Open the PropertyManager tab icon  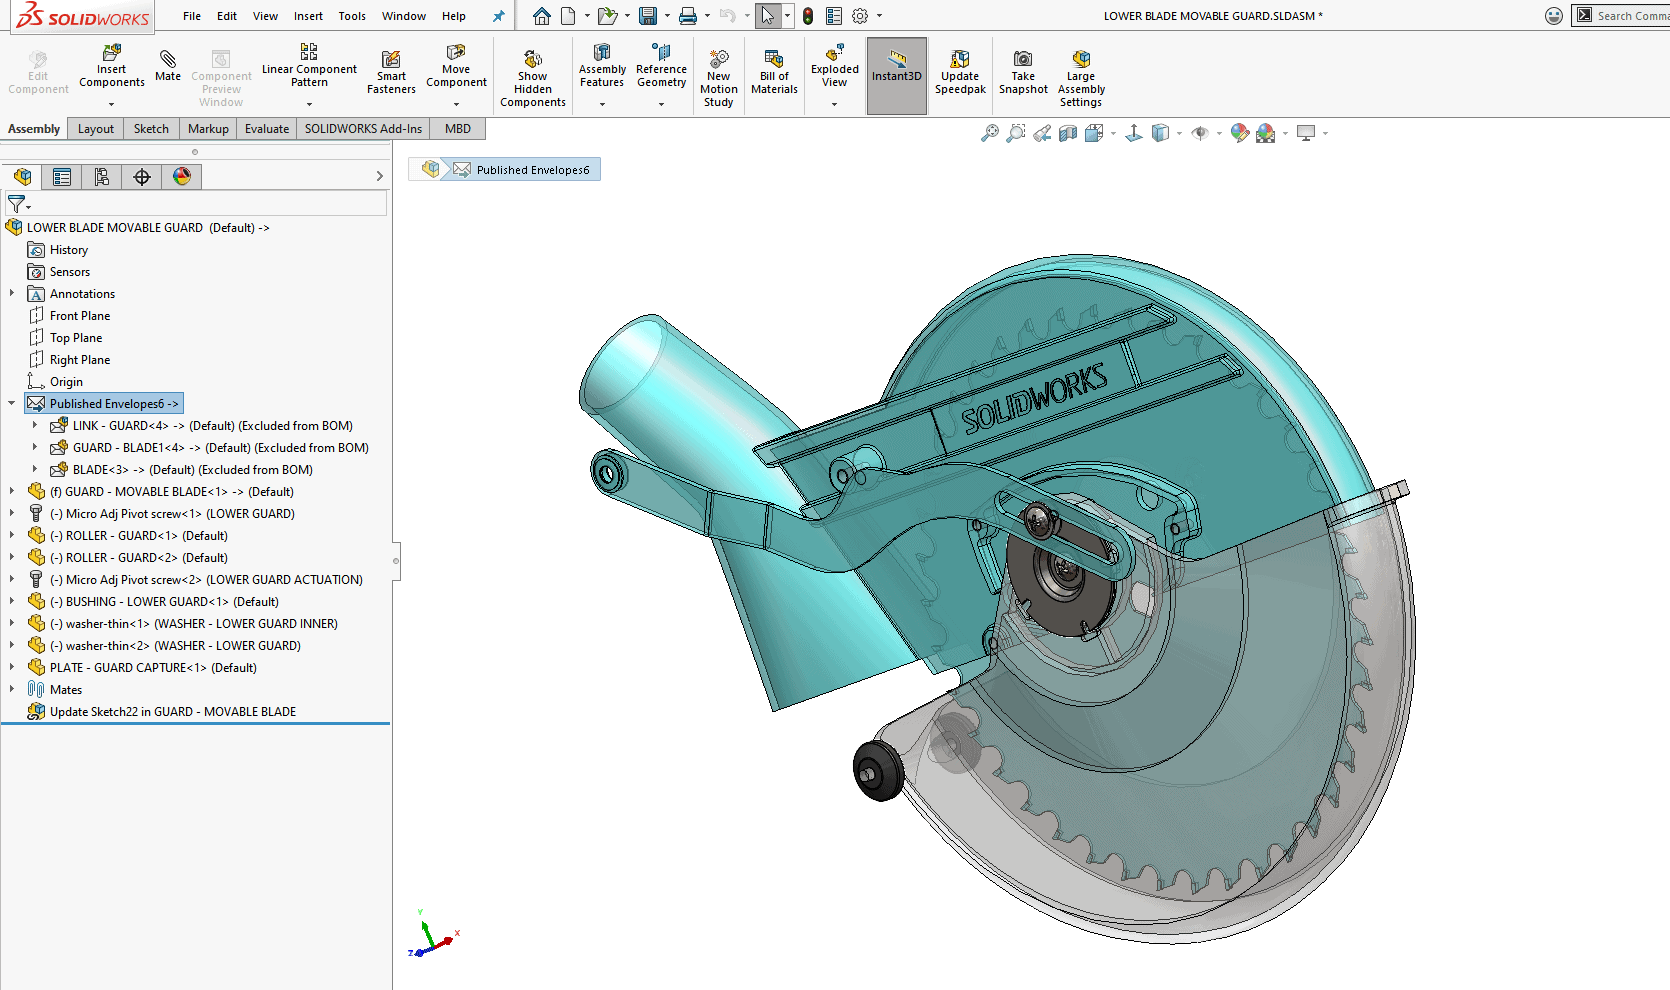click(x=62, y=177)
